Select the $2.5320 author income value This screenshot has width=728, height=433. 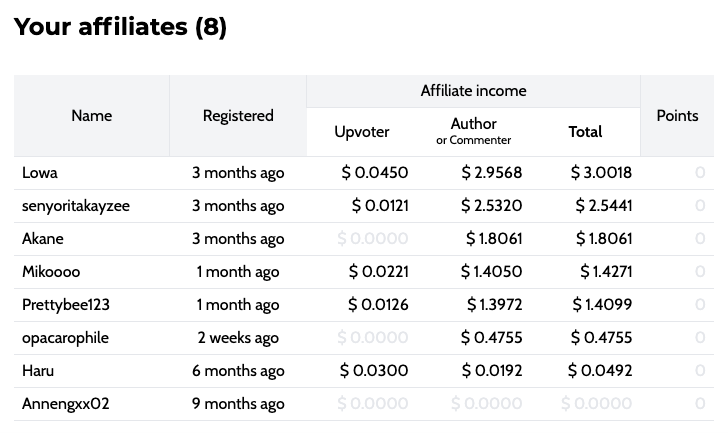pyautogui.click(x=492, y=206)
